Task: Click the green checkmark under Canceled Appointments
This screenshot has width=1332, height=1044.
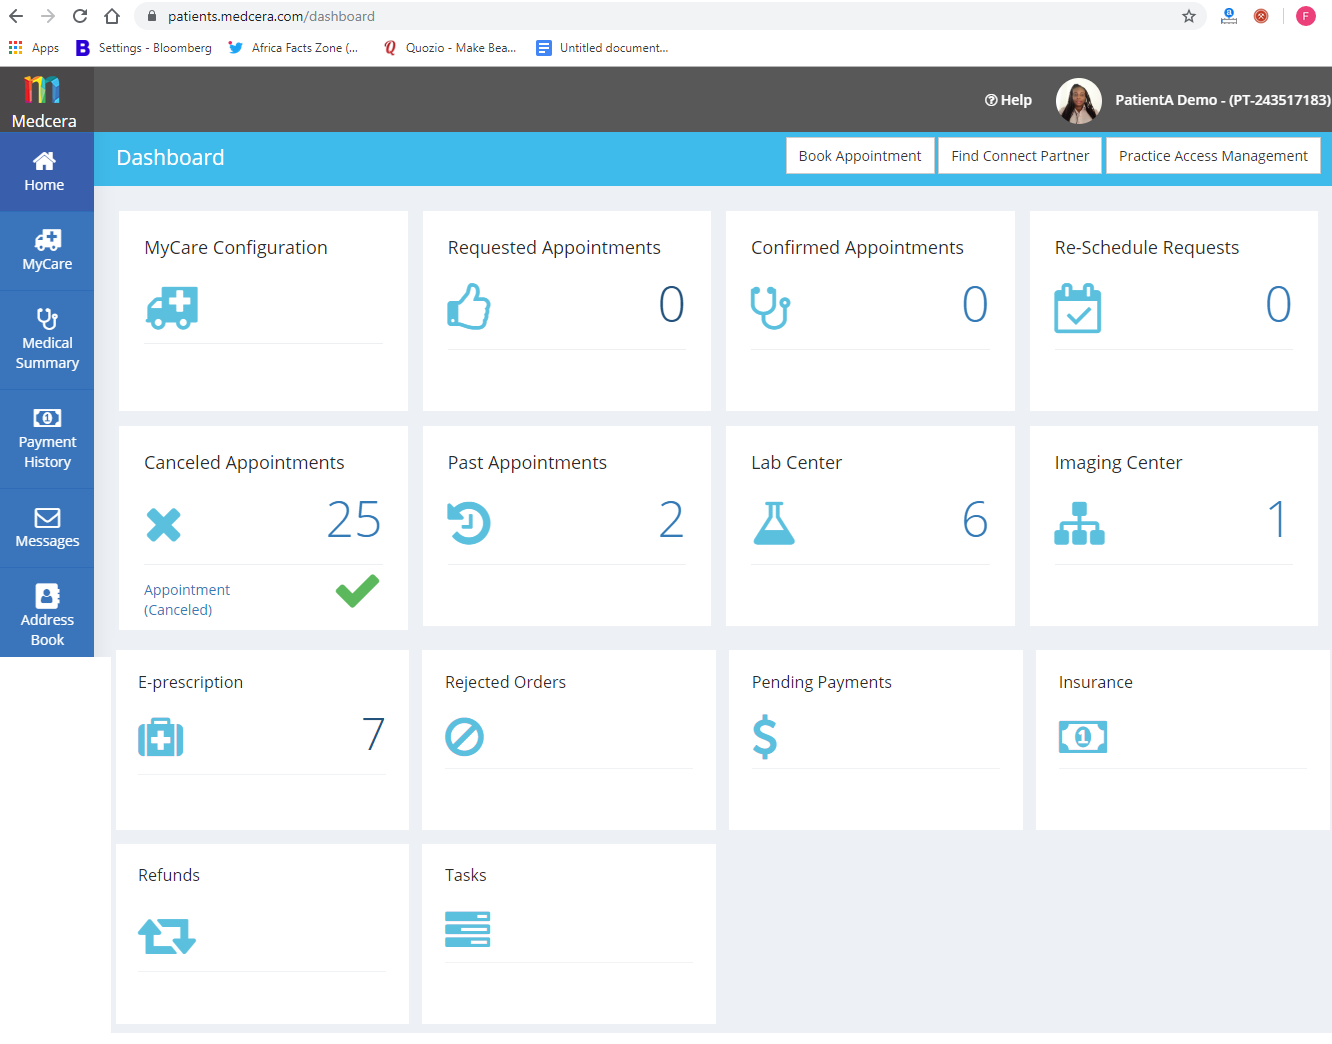Action: click(x=357, y=591)
